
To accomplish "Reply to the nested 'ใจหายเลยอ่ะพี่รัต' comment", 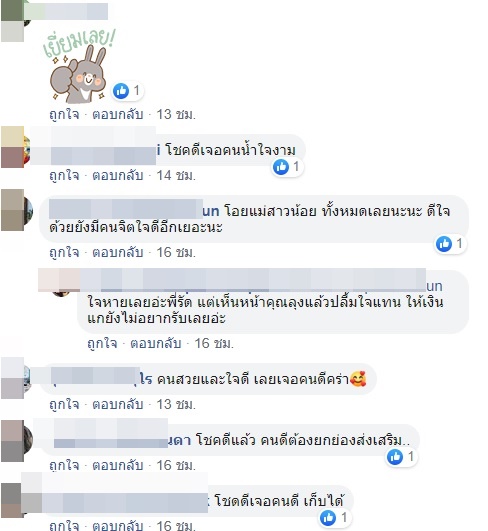I will tap(155, 343).
